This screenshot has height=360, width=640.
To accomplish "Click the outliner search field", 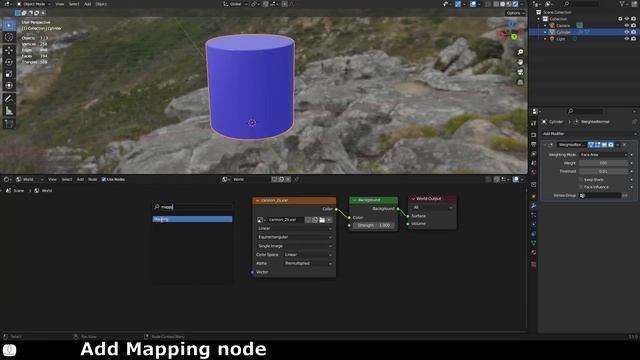I will [x=581, y=4].
